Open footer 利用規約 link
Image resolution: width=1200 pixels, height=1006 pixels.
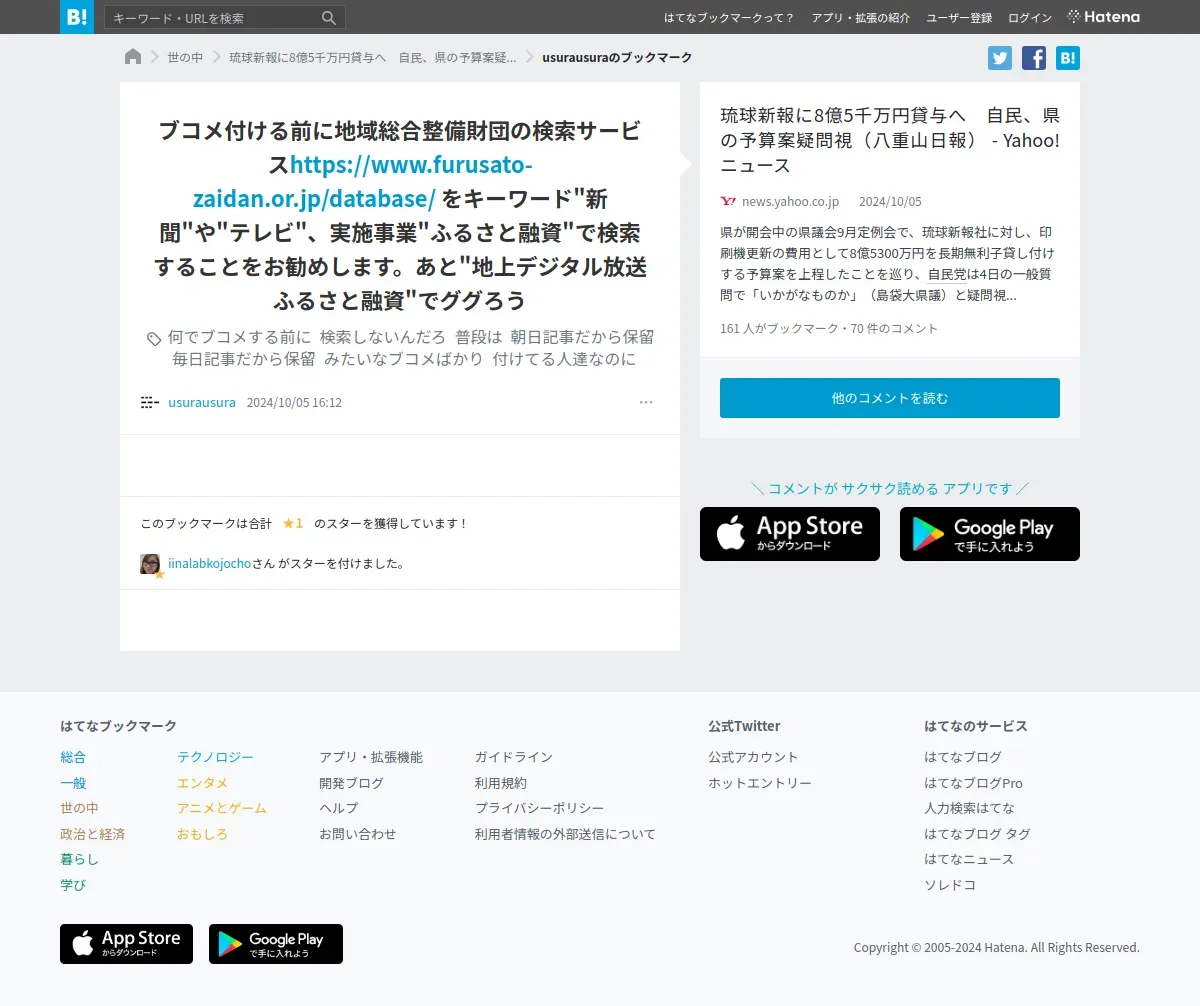501,783
